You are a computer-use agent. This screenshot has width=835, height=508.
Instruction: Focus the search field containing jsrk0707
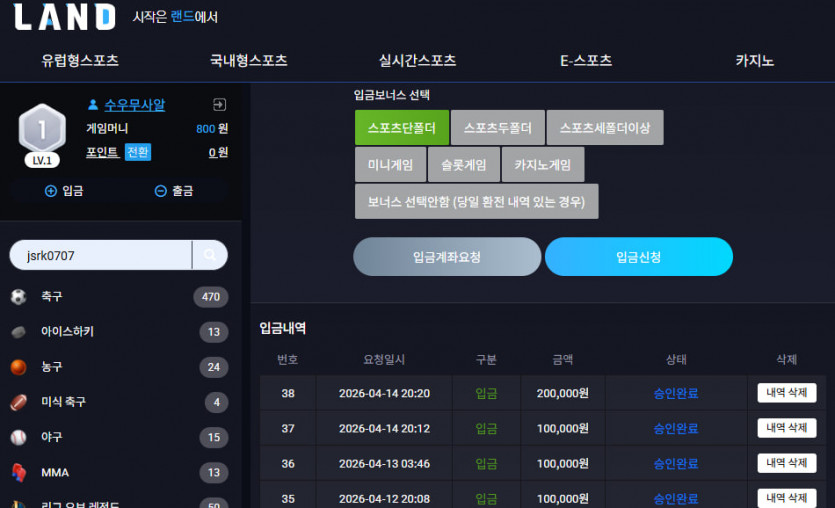tap(101, 255)
